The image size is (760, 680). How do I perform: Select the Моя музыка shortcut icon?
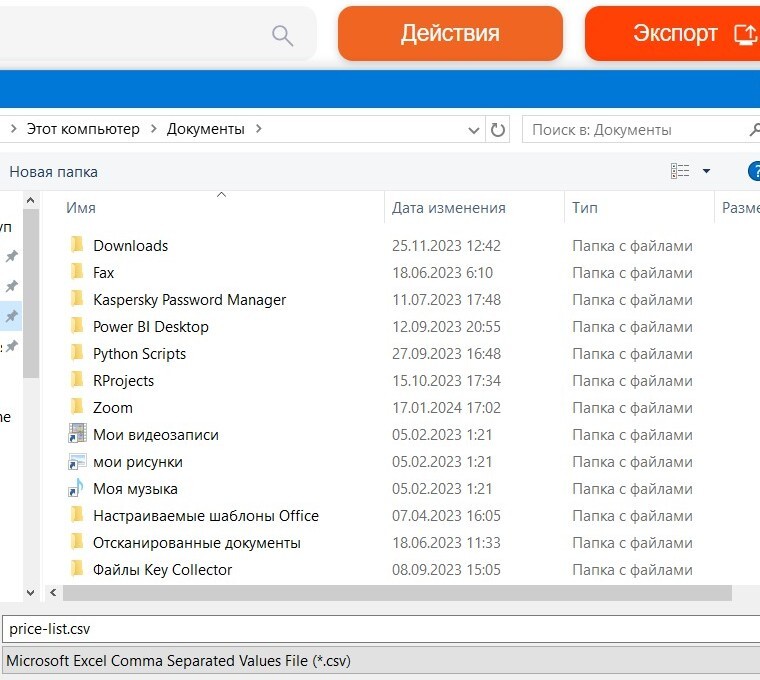point(78,489)
